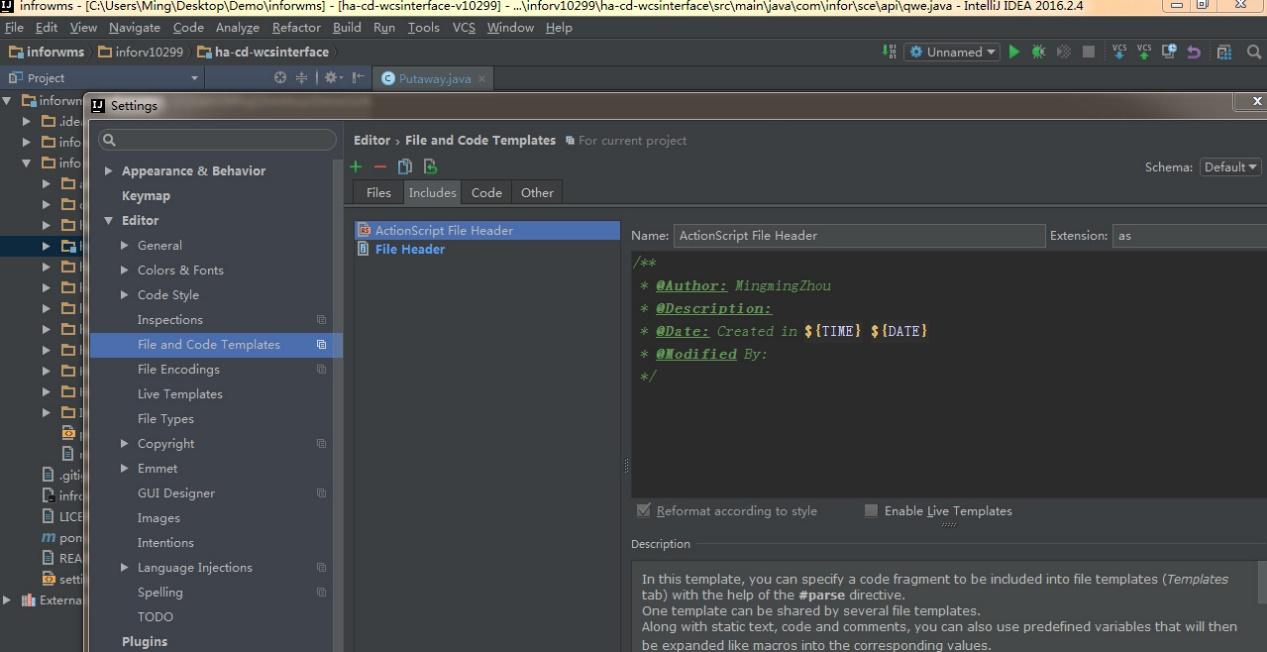Click Collapse All icon in Project panel
Viewport: 1267px width, 652px height.
click(x=301, y=78)
